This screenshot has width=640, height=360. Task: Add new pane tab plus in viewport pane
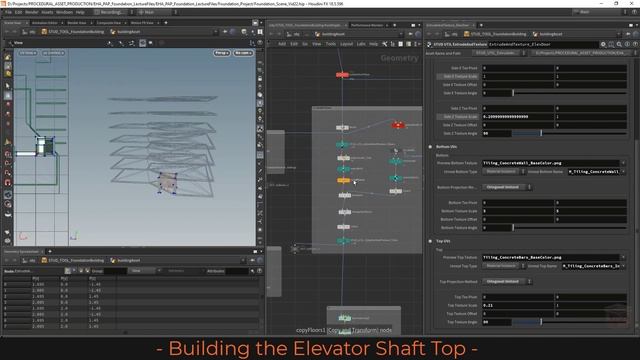[x=166, y=23]
